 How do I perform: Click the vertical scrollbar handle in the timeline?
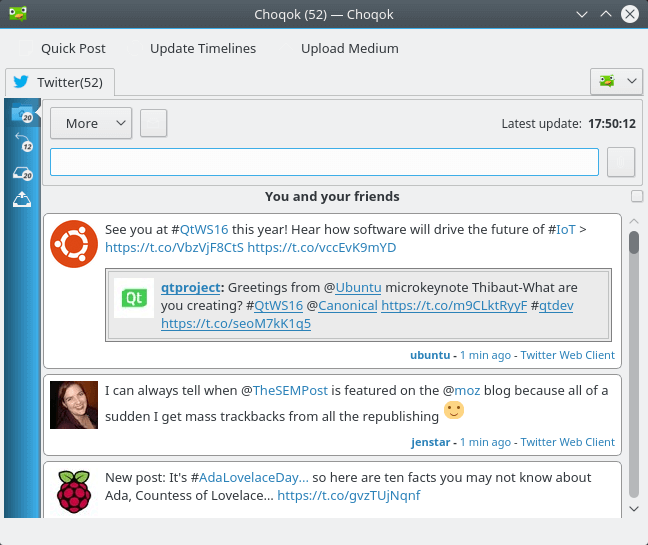634,242
